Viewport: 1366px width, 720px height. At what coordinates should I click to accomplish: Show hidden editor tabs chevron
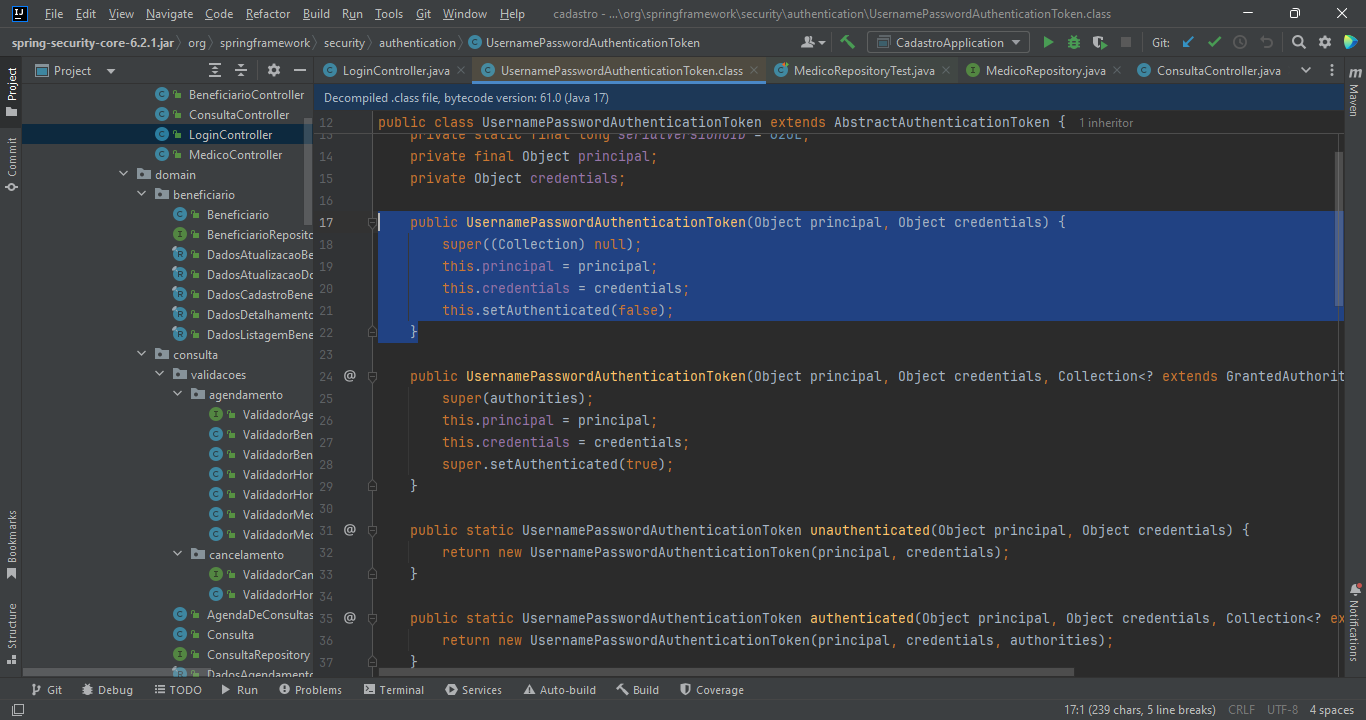[x=1305, y=70]
